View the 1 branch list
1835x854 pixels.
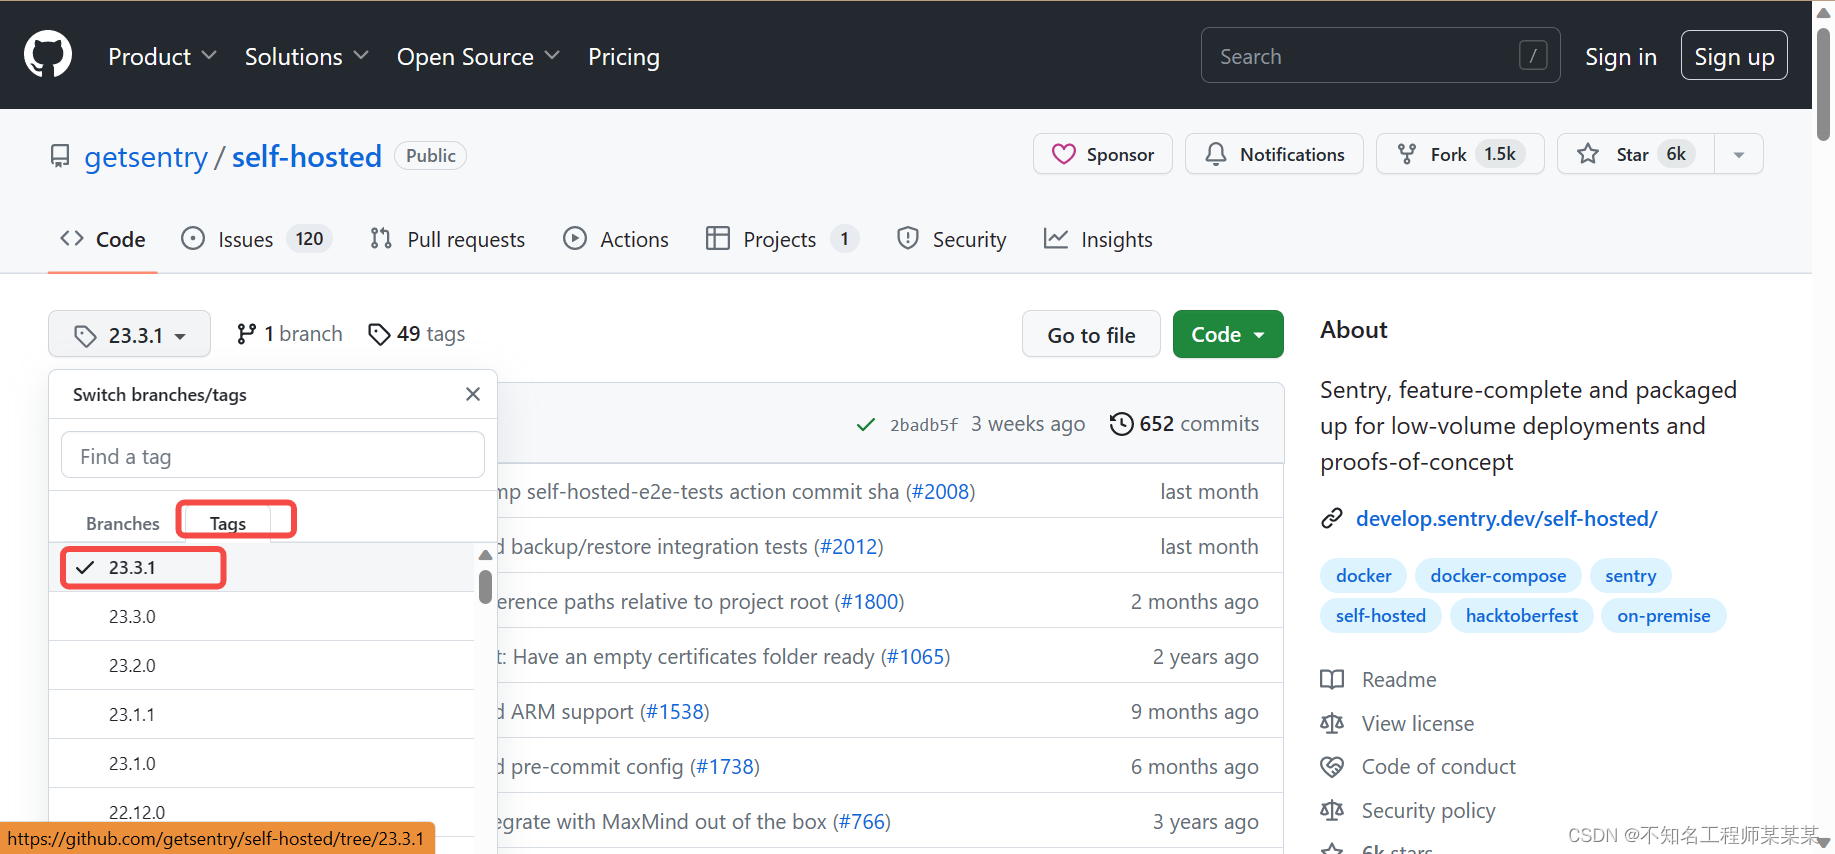click(289, 334)
